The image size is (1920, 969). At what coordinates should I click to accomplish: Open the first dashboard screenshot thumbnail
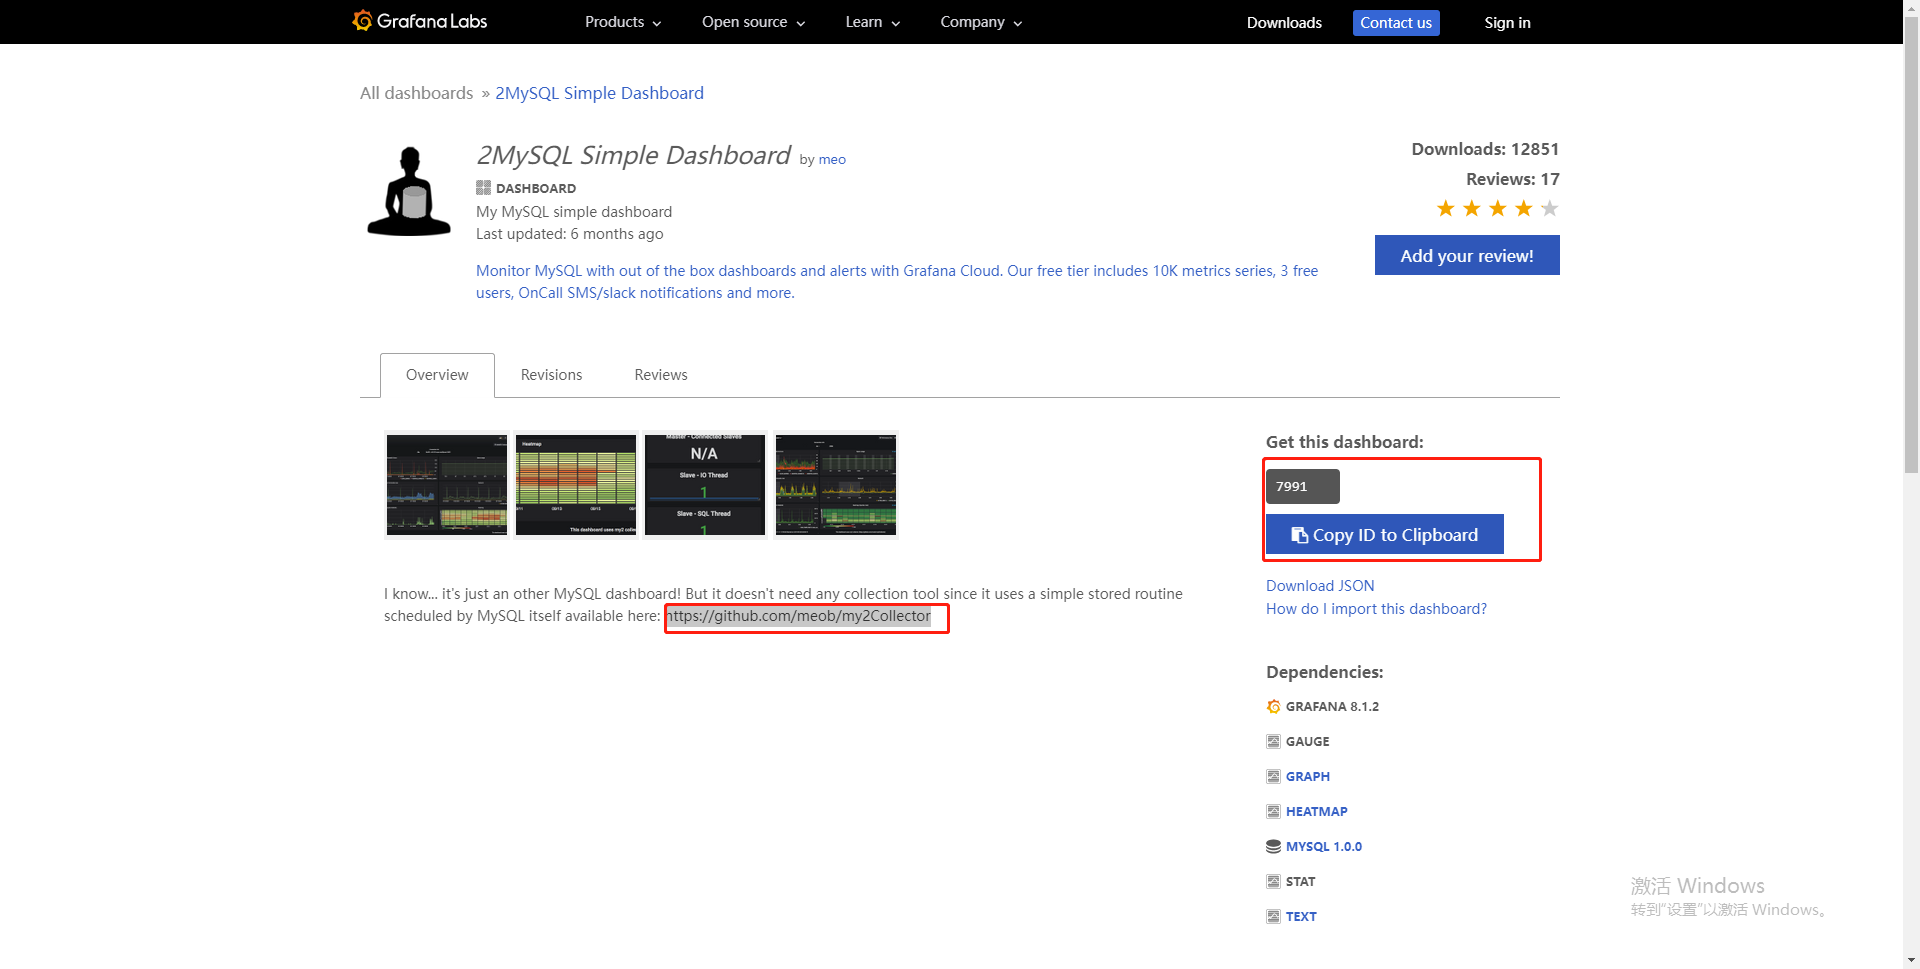(447, 485)
